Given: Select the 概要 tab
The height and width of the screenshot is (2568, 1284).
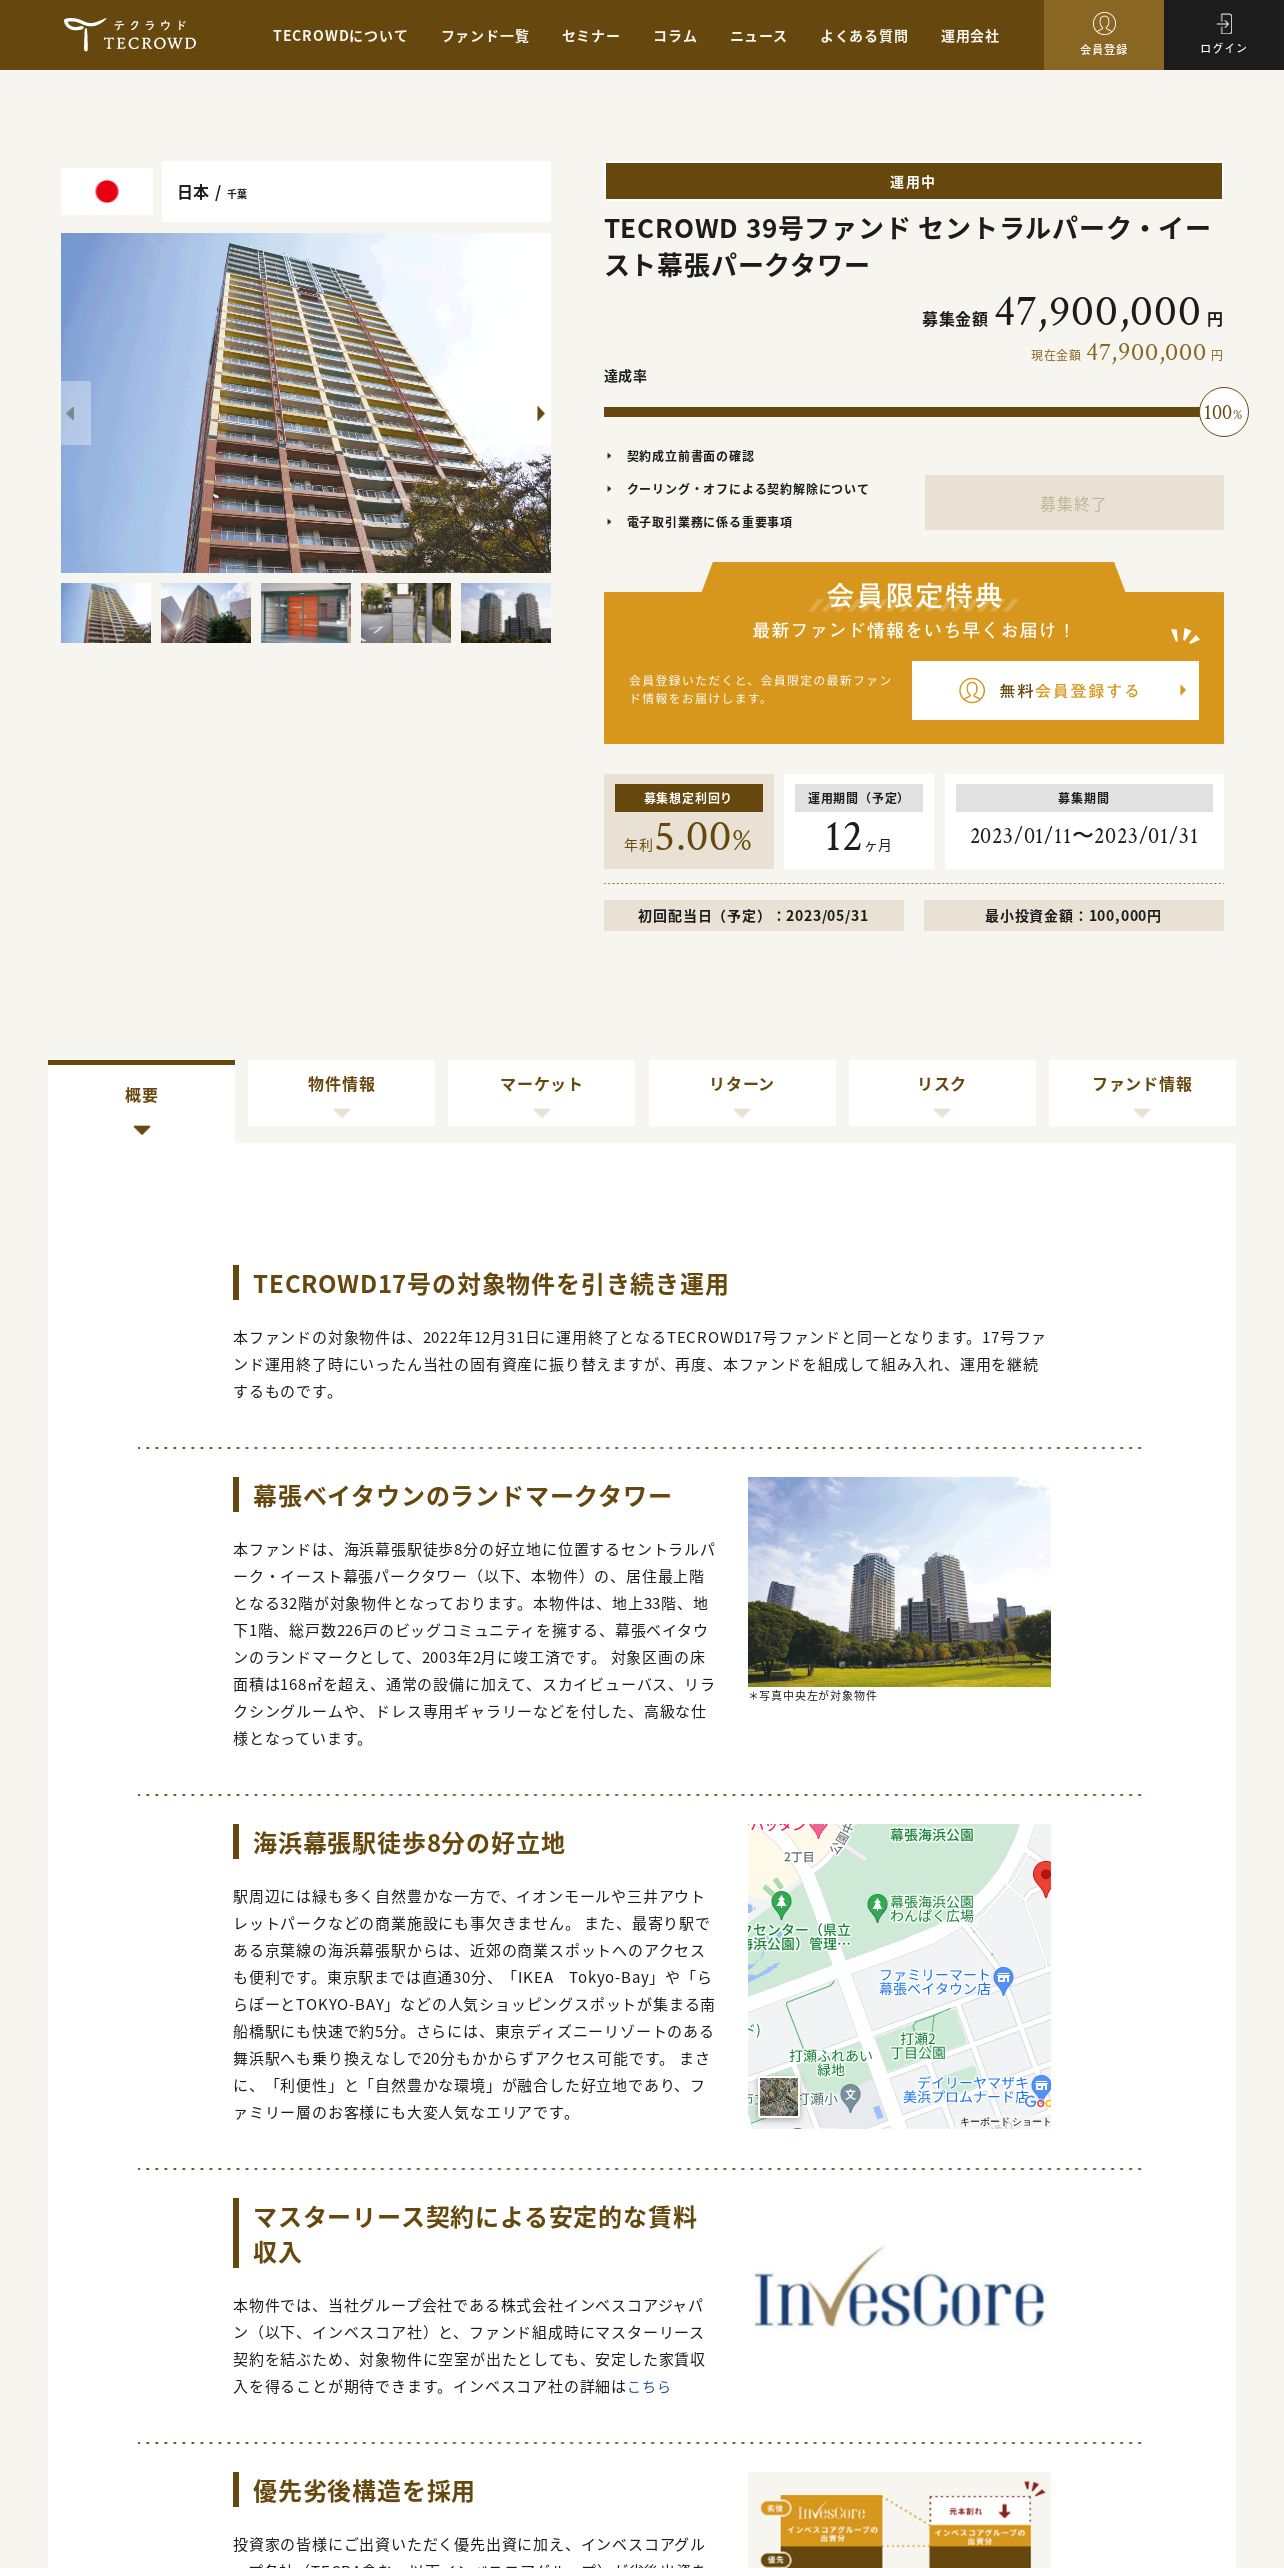Looking at the screenshot, I should click(x=141, y=1102).
